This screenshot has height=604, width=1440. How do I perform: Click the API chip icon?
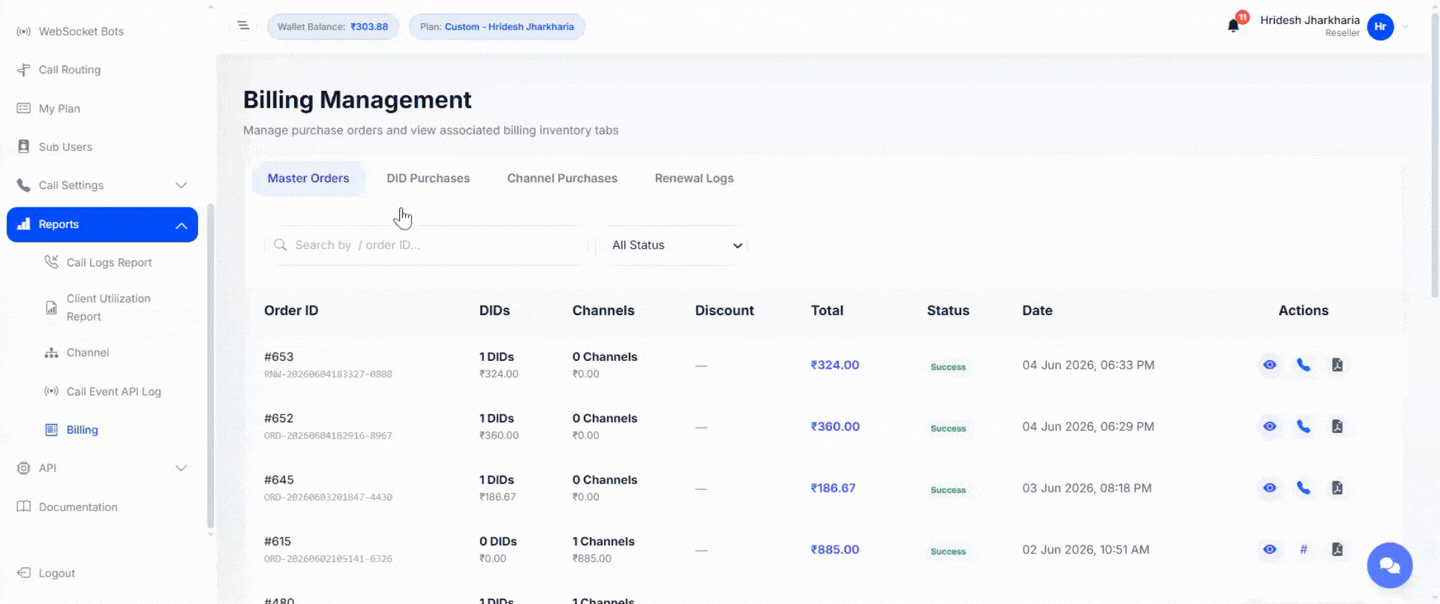(x=23, y=468)
